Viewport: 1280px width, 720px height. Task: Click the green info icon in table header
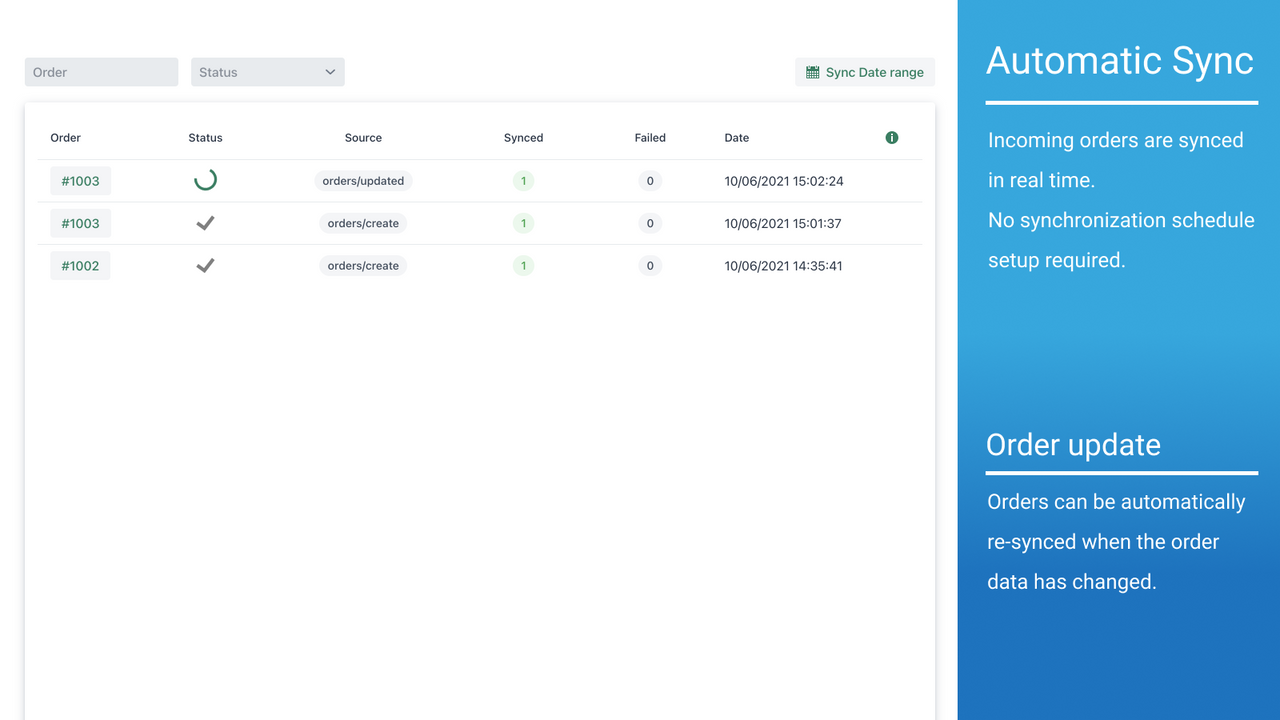[892, 138]
